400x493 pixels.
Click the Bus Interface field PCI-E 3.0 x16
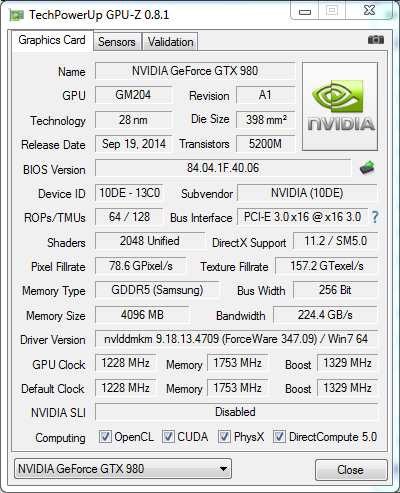[303, 217]
